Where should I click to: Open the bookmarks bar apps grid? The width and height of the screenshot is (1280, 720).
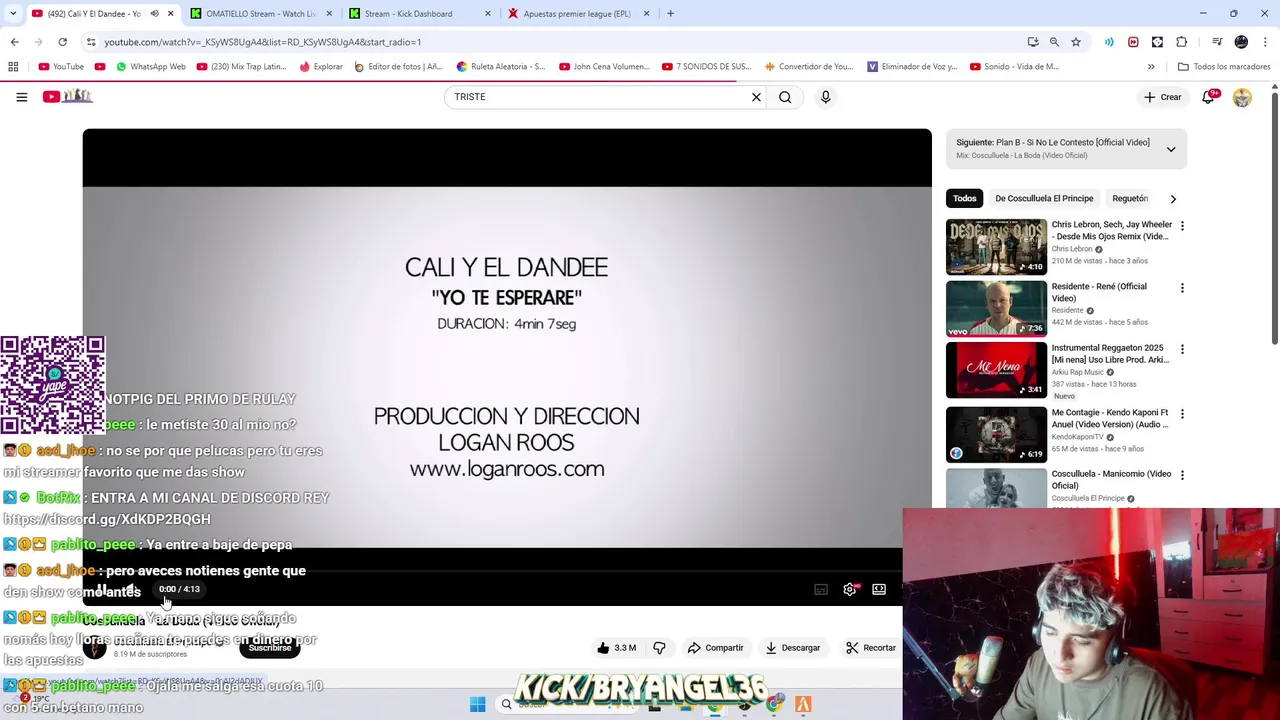click(x=13, y=67)
